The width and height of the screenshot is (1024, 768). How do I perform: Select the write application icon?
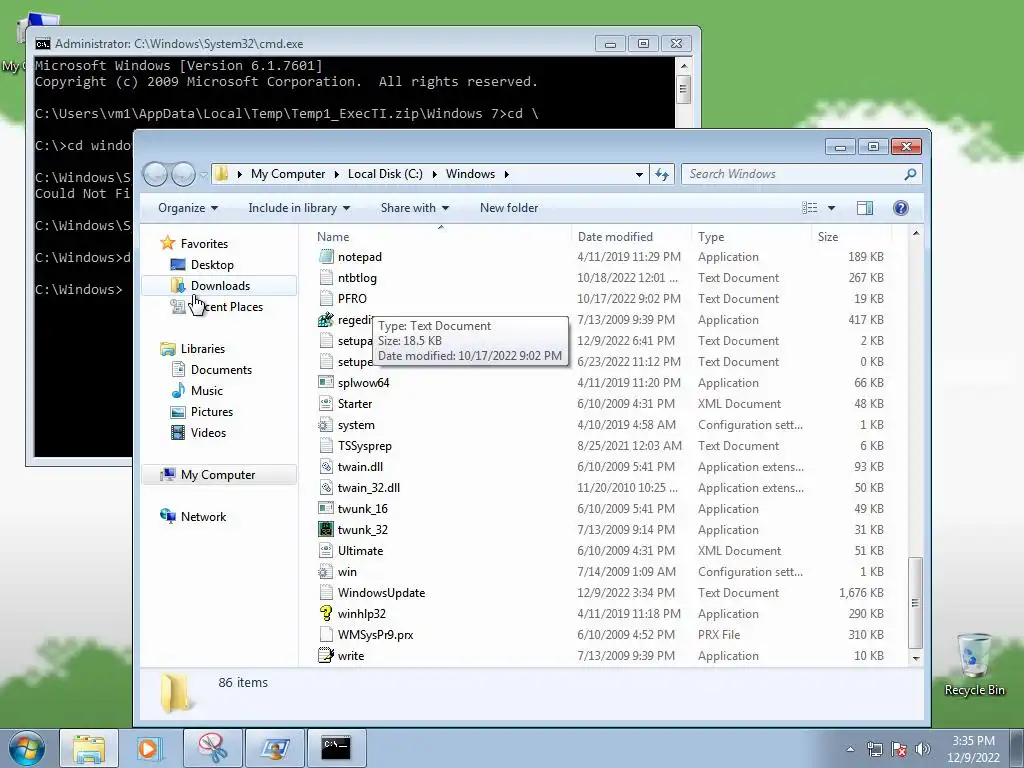pos(325,655)
